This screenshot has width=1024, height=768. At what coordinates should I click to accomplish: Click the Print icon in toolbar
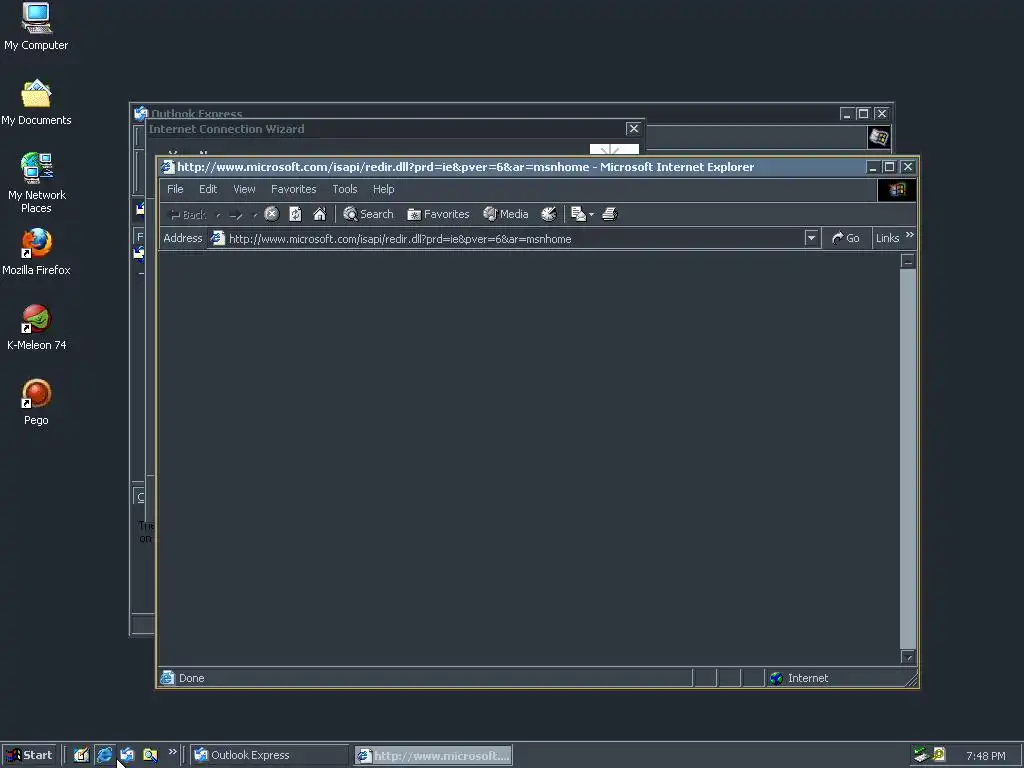click(x=610, y=214)
